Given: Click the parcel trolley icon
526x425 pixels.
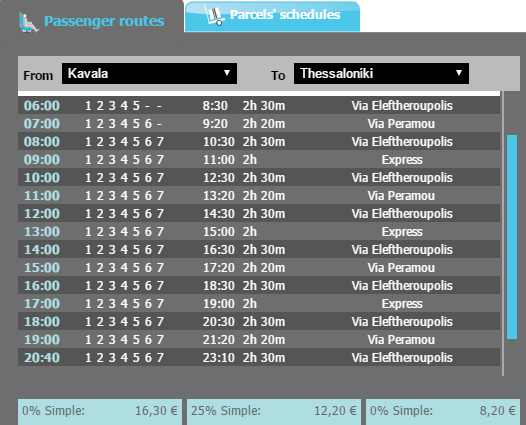Looking at the screenshot, I should (x=214, y=15).
